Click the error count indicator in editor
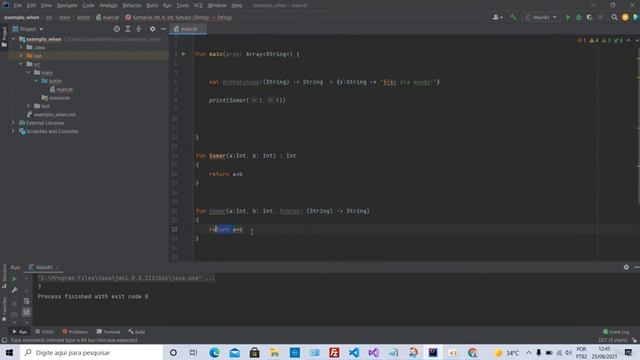The height and width of the screenshot is (360, 640). (x=582, y=40)
